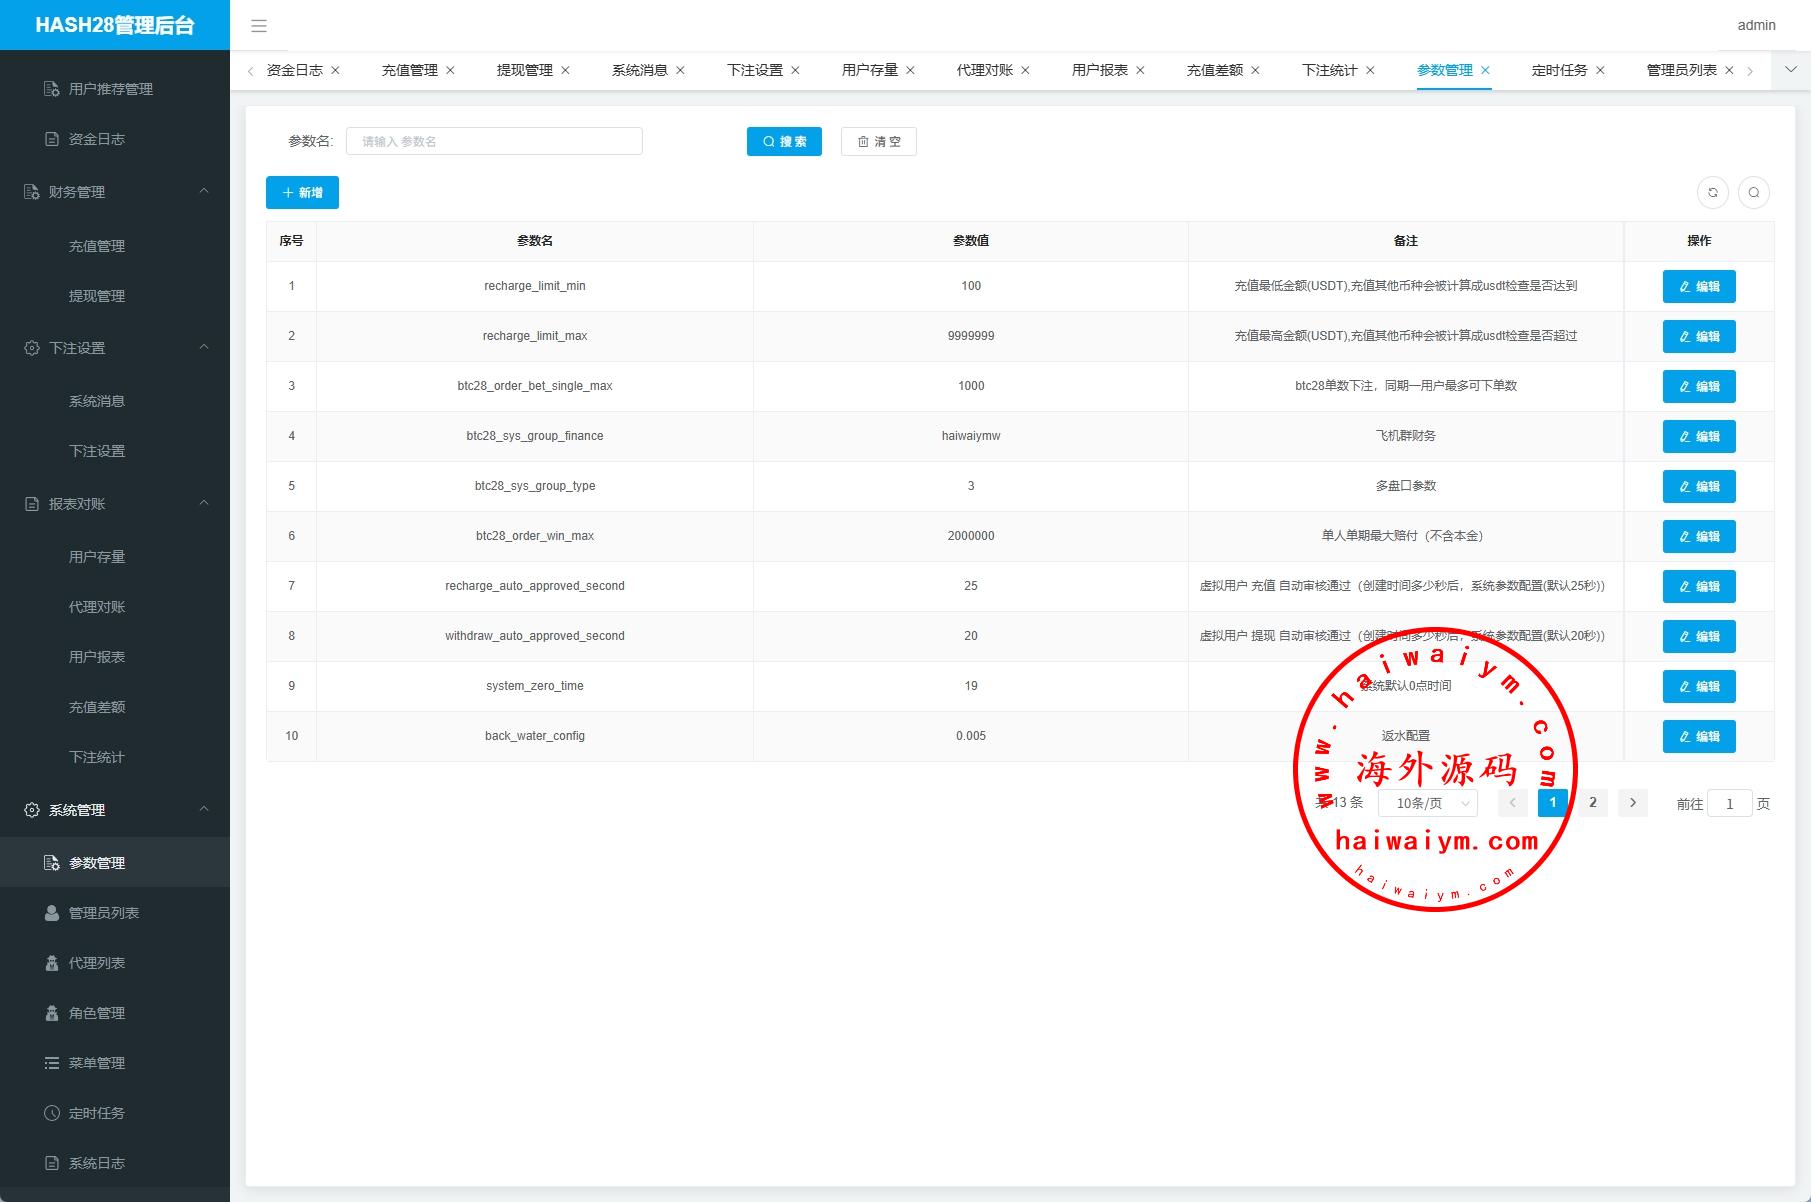Open 管理员列表 in the sidebar

103,913
